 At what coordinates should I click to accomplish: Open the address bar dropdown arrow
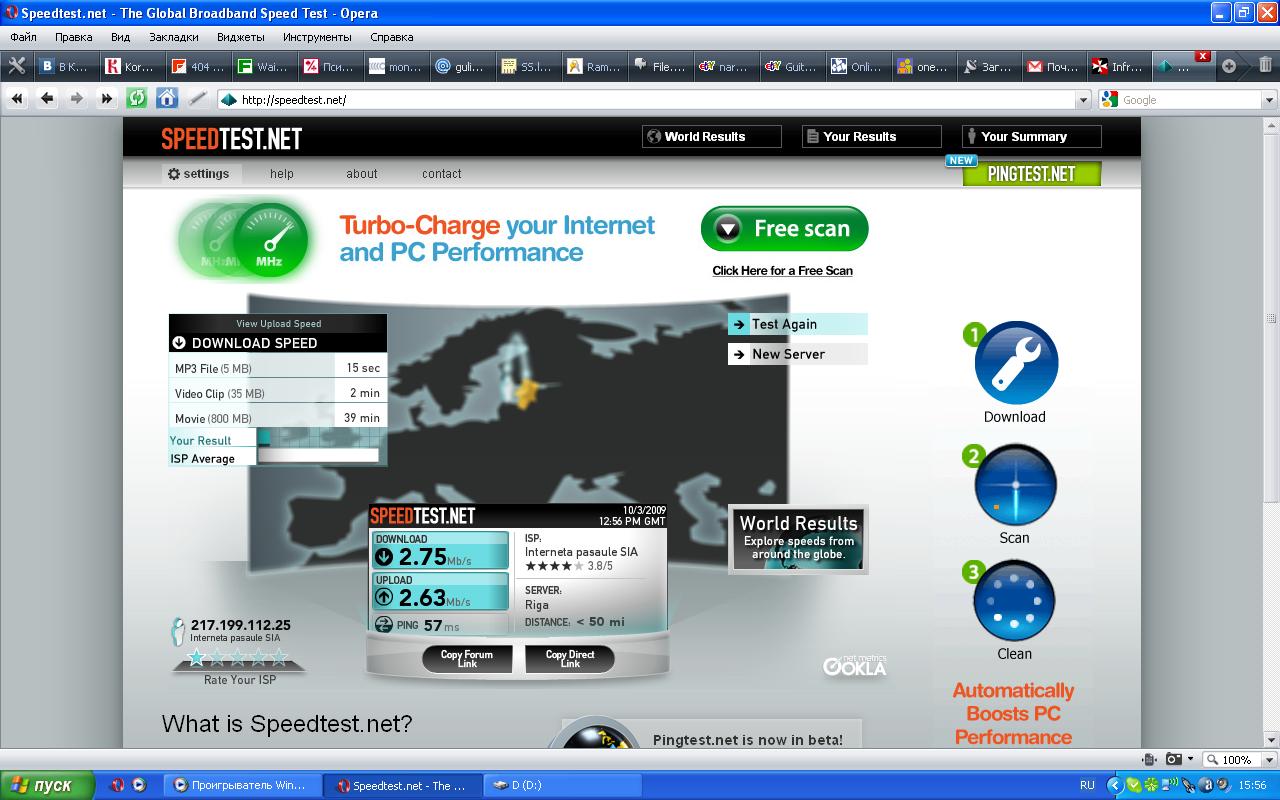click(x=1082, y=100)
